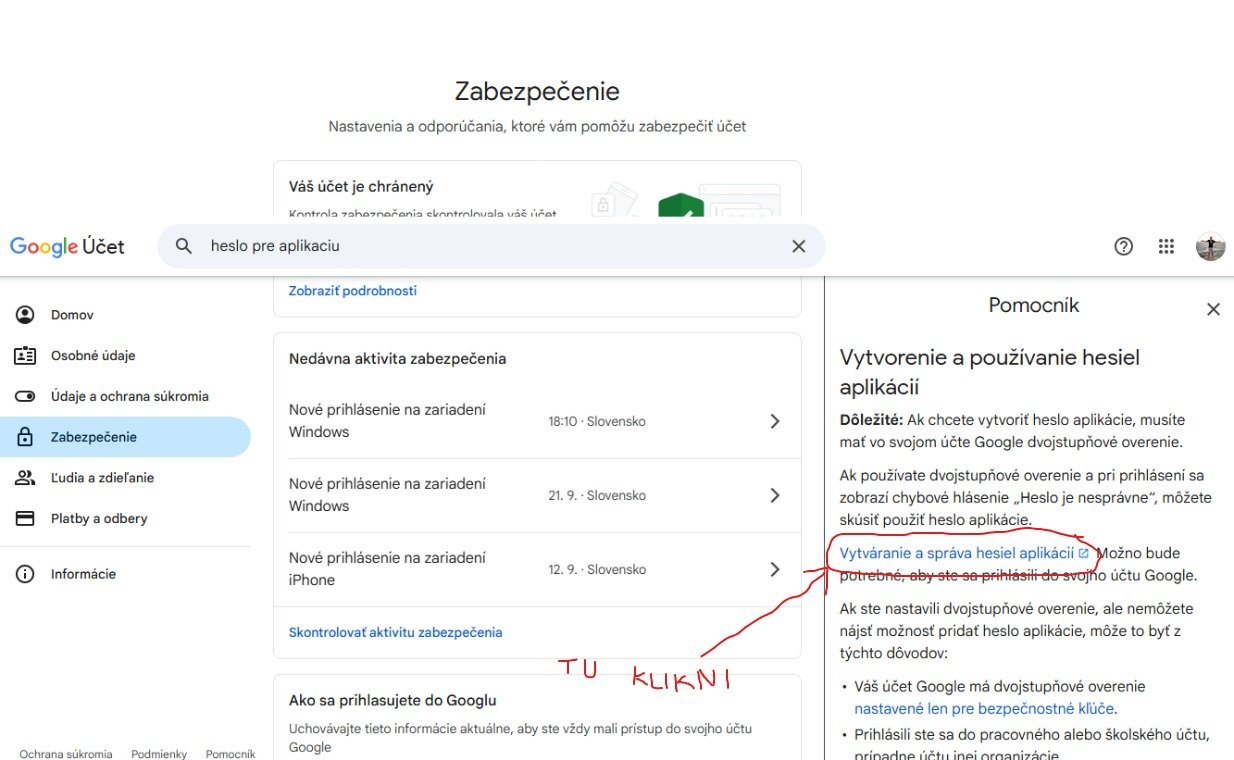Click Ochrana súkromia footer link
This screenshot has width=1234, height=760.
coord(66,754)
